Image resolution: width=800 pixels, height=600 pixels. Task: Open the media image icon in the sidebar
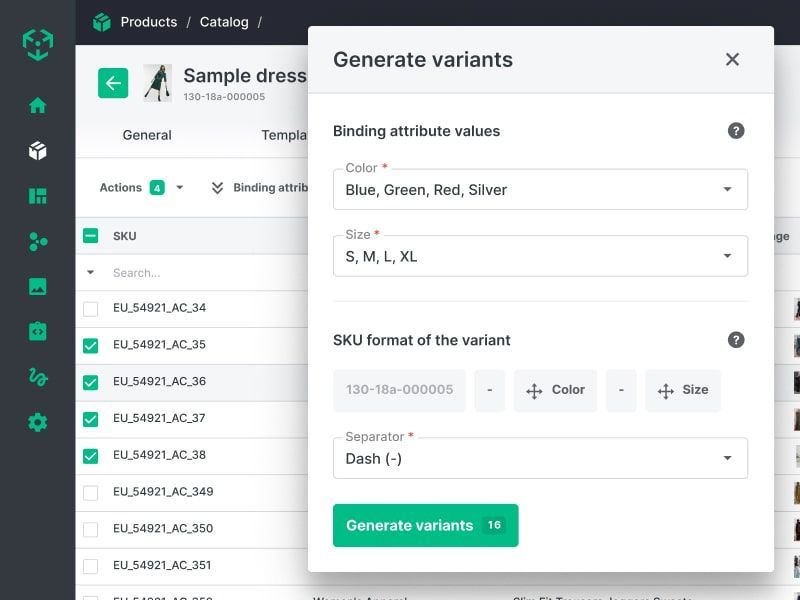tap(38, 286)
